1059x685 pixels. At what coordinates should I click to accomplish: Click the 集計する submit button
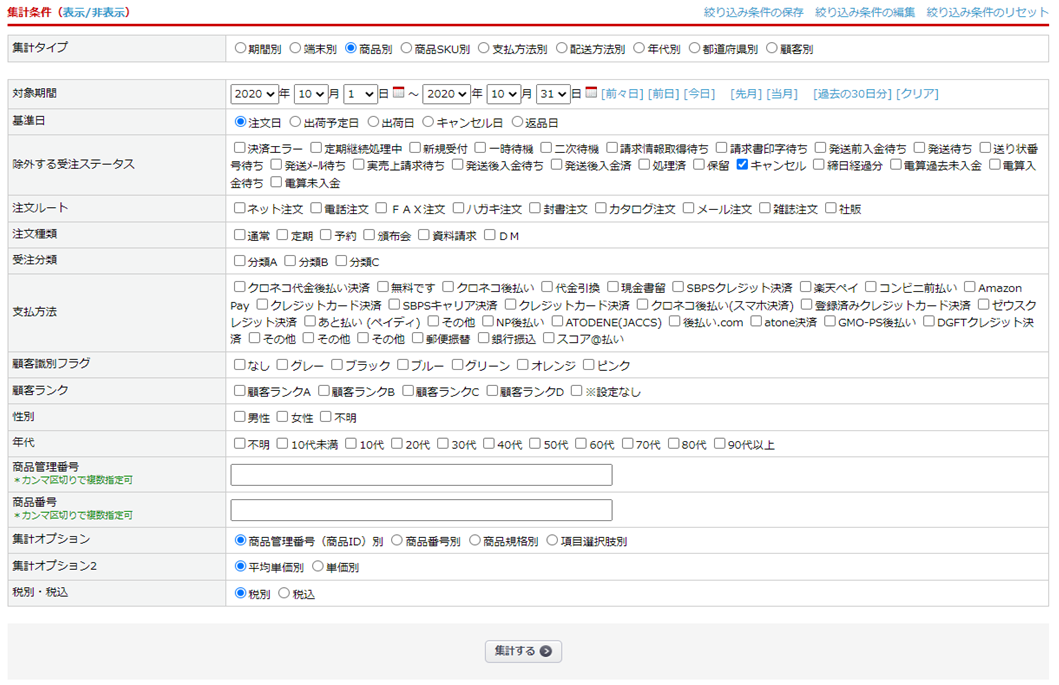(x=523, y=651)
